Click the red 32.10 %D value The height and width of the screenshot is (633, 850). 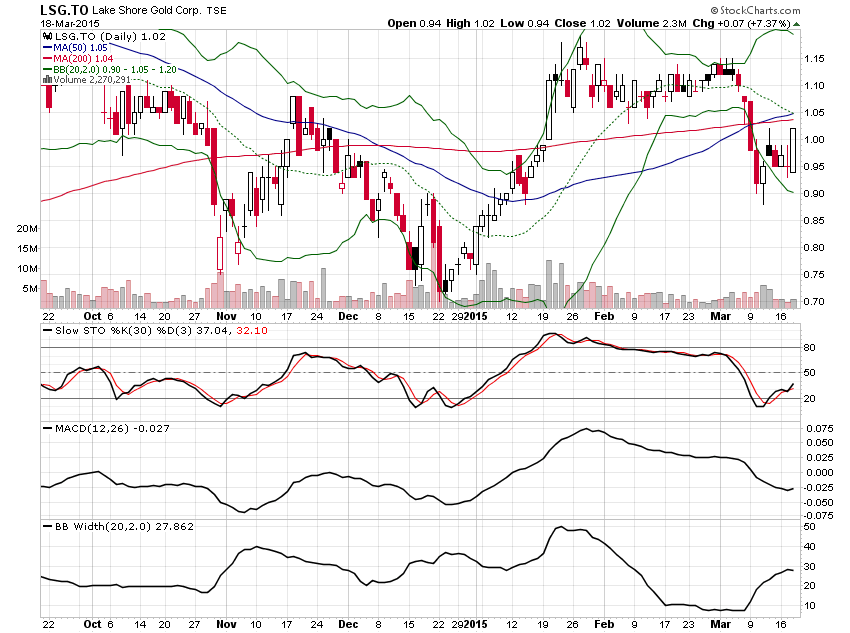tap(252, 331)
